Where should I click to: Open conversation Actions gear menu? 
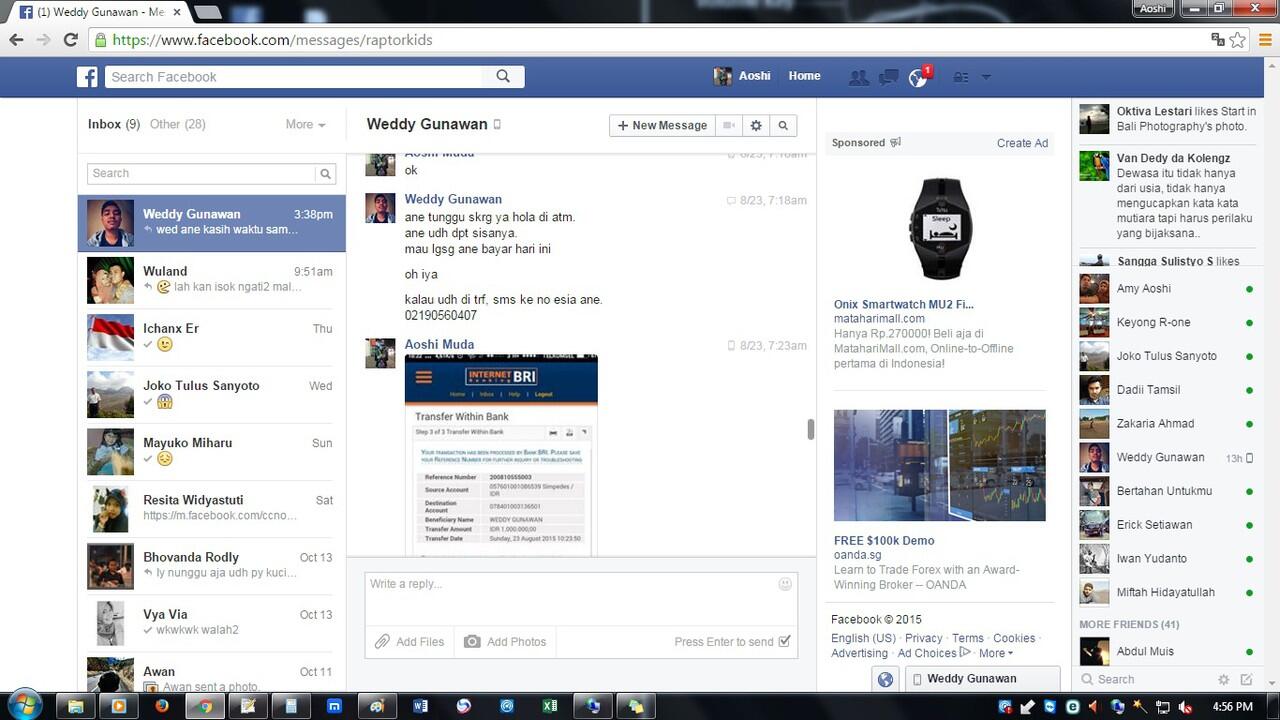coord(756,125)
